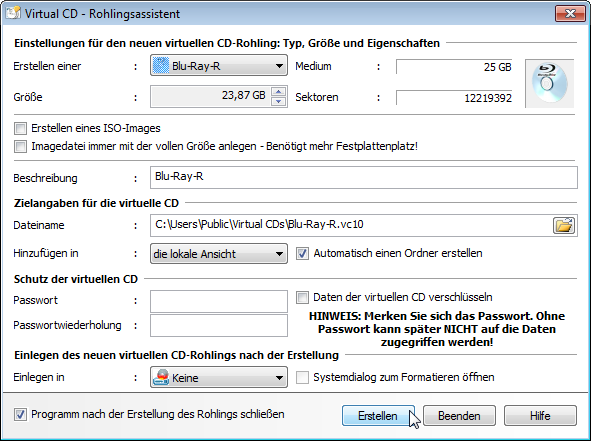The image size is (591, 441).
Task: Click into the Passwort input field
Action: [x=219, y=301]
